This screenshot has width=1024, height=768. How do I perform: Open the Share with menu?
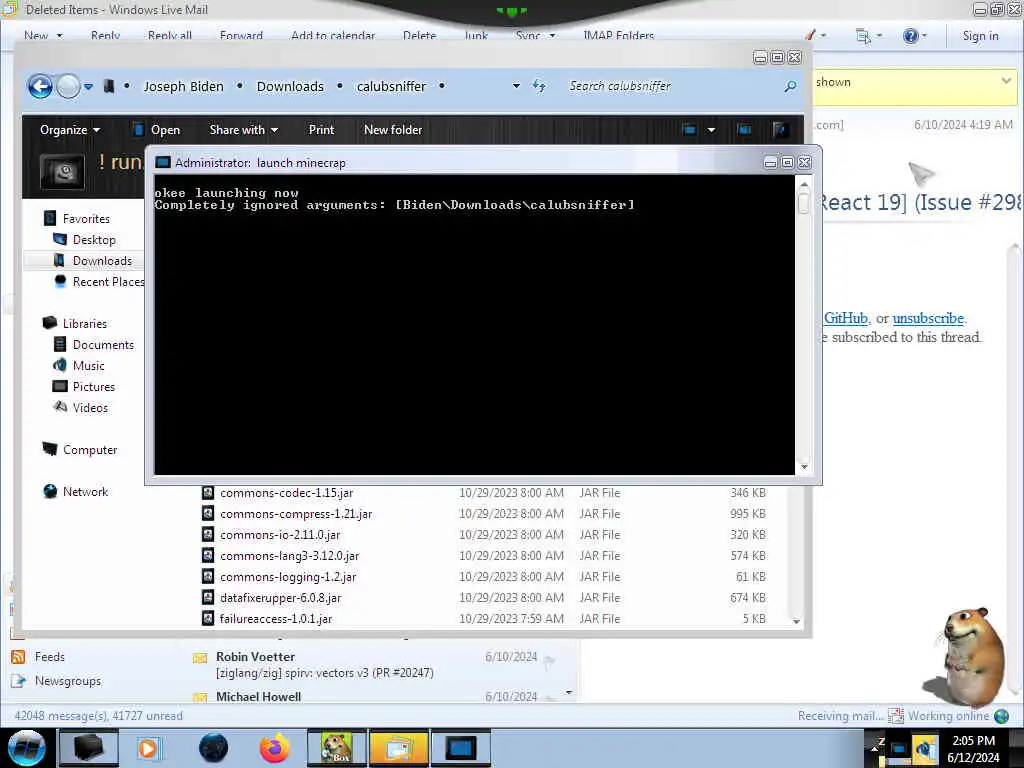point(244,129)
